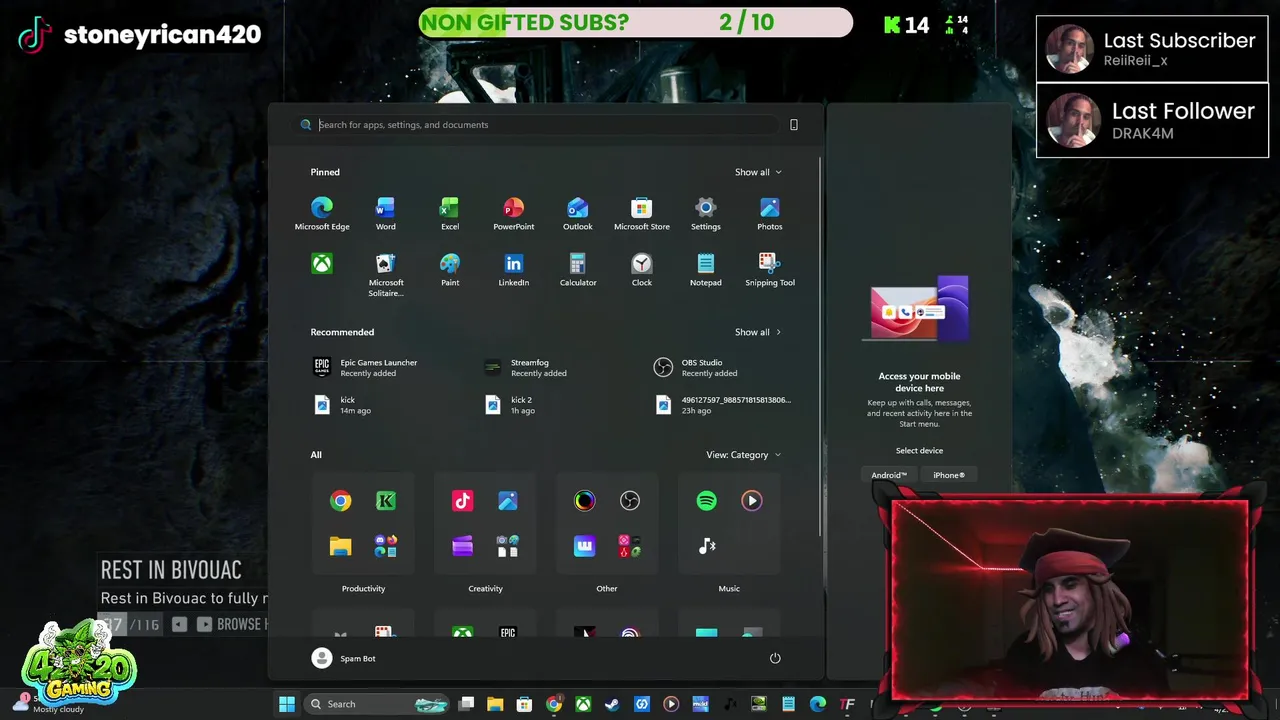Toggle the mobile device side panel icon
1280x720 pixels.
[794, 125]
